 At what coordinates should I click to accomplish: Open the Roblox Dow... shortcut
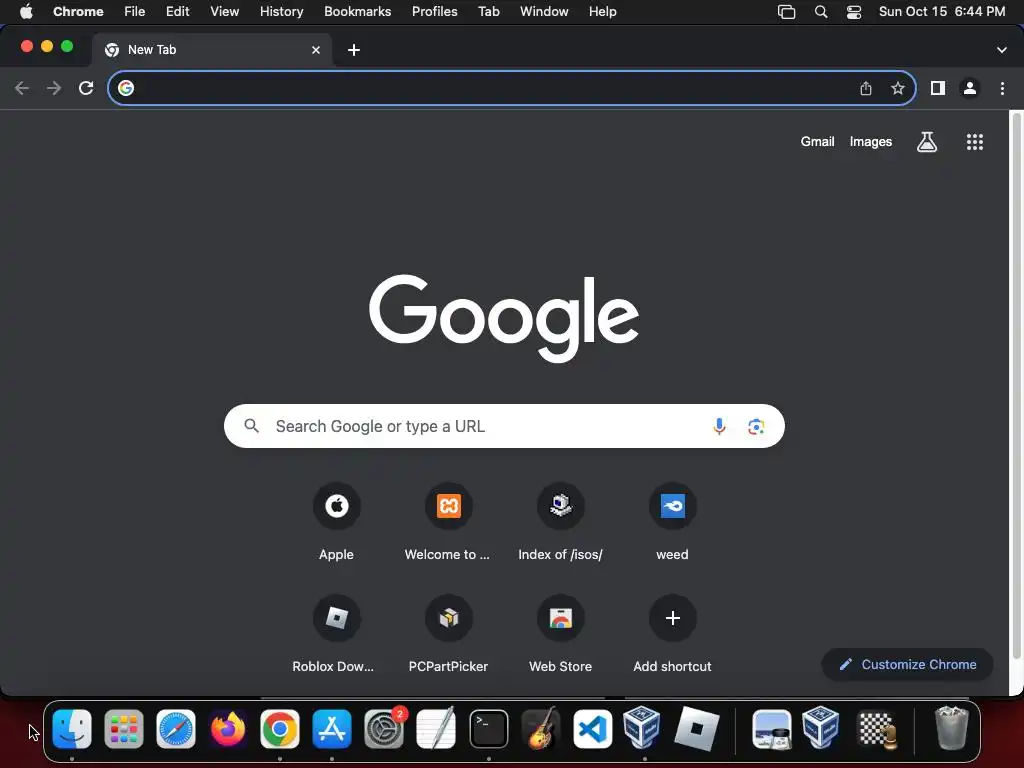point(334,634)
